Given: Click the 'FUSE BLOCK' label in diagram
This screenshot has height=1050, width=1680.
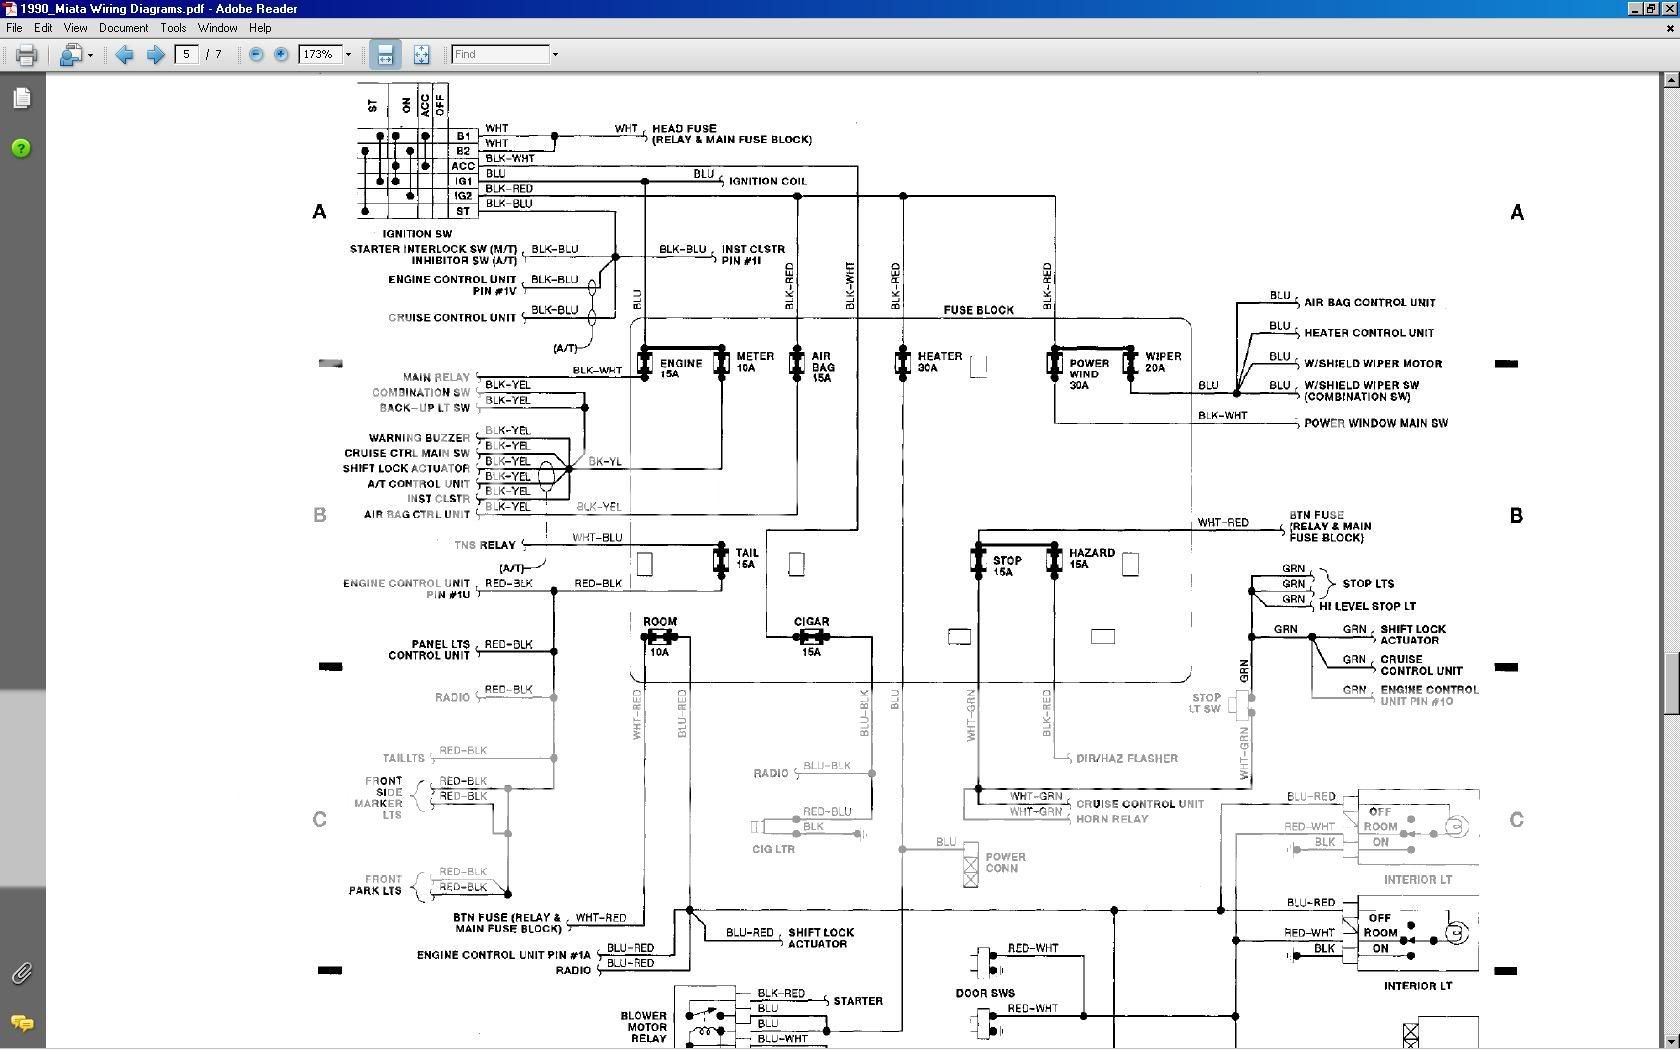Looking at the screenshot, I should [978, 310].
